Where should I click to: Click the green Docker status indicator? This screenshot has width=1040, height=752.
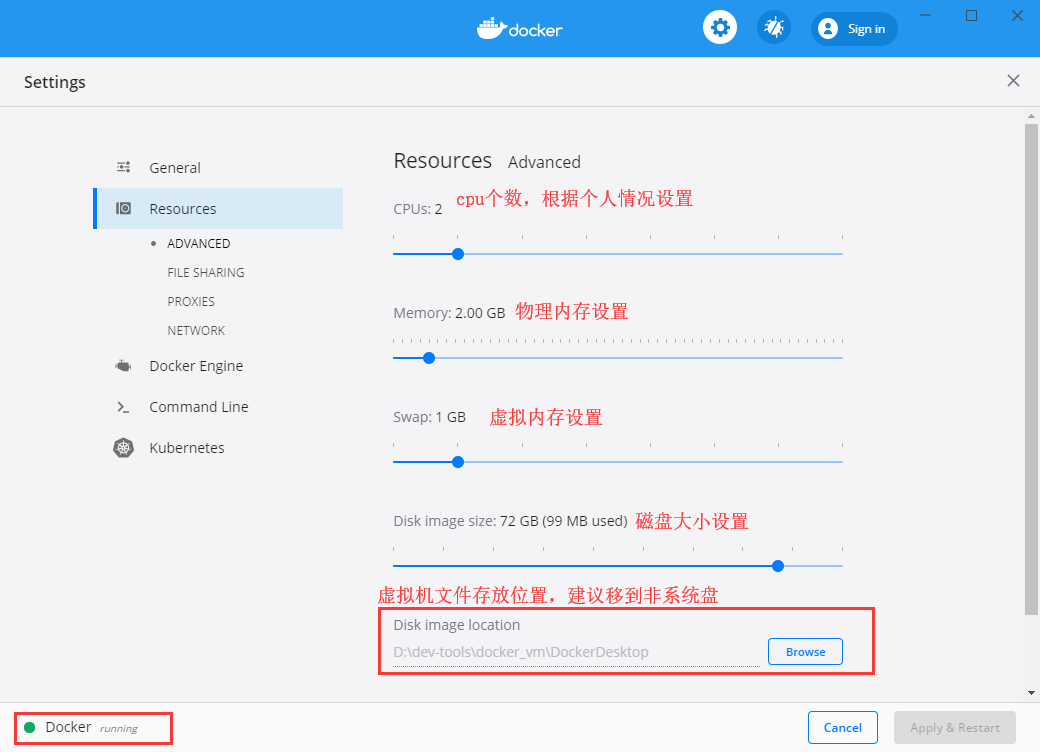(29, 727)
